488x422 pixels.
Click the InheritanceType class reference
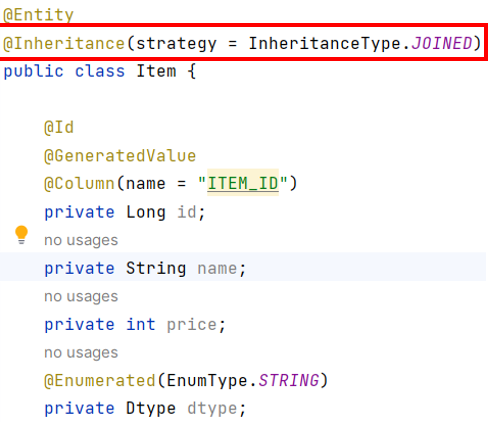tap(325, 44)
